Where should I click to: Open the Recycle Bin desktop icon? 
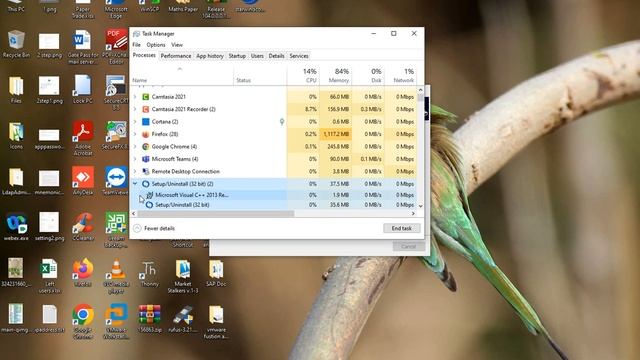click(x=16, y=40)
